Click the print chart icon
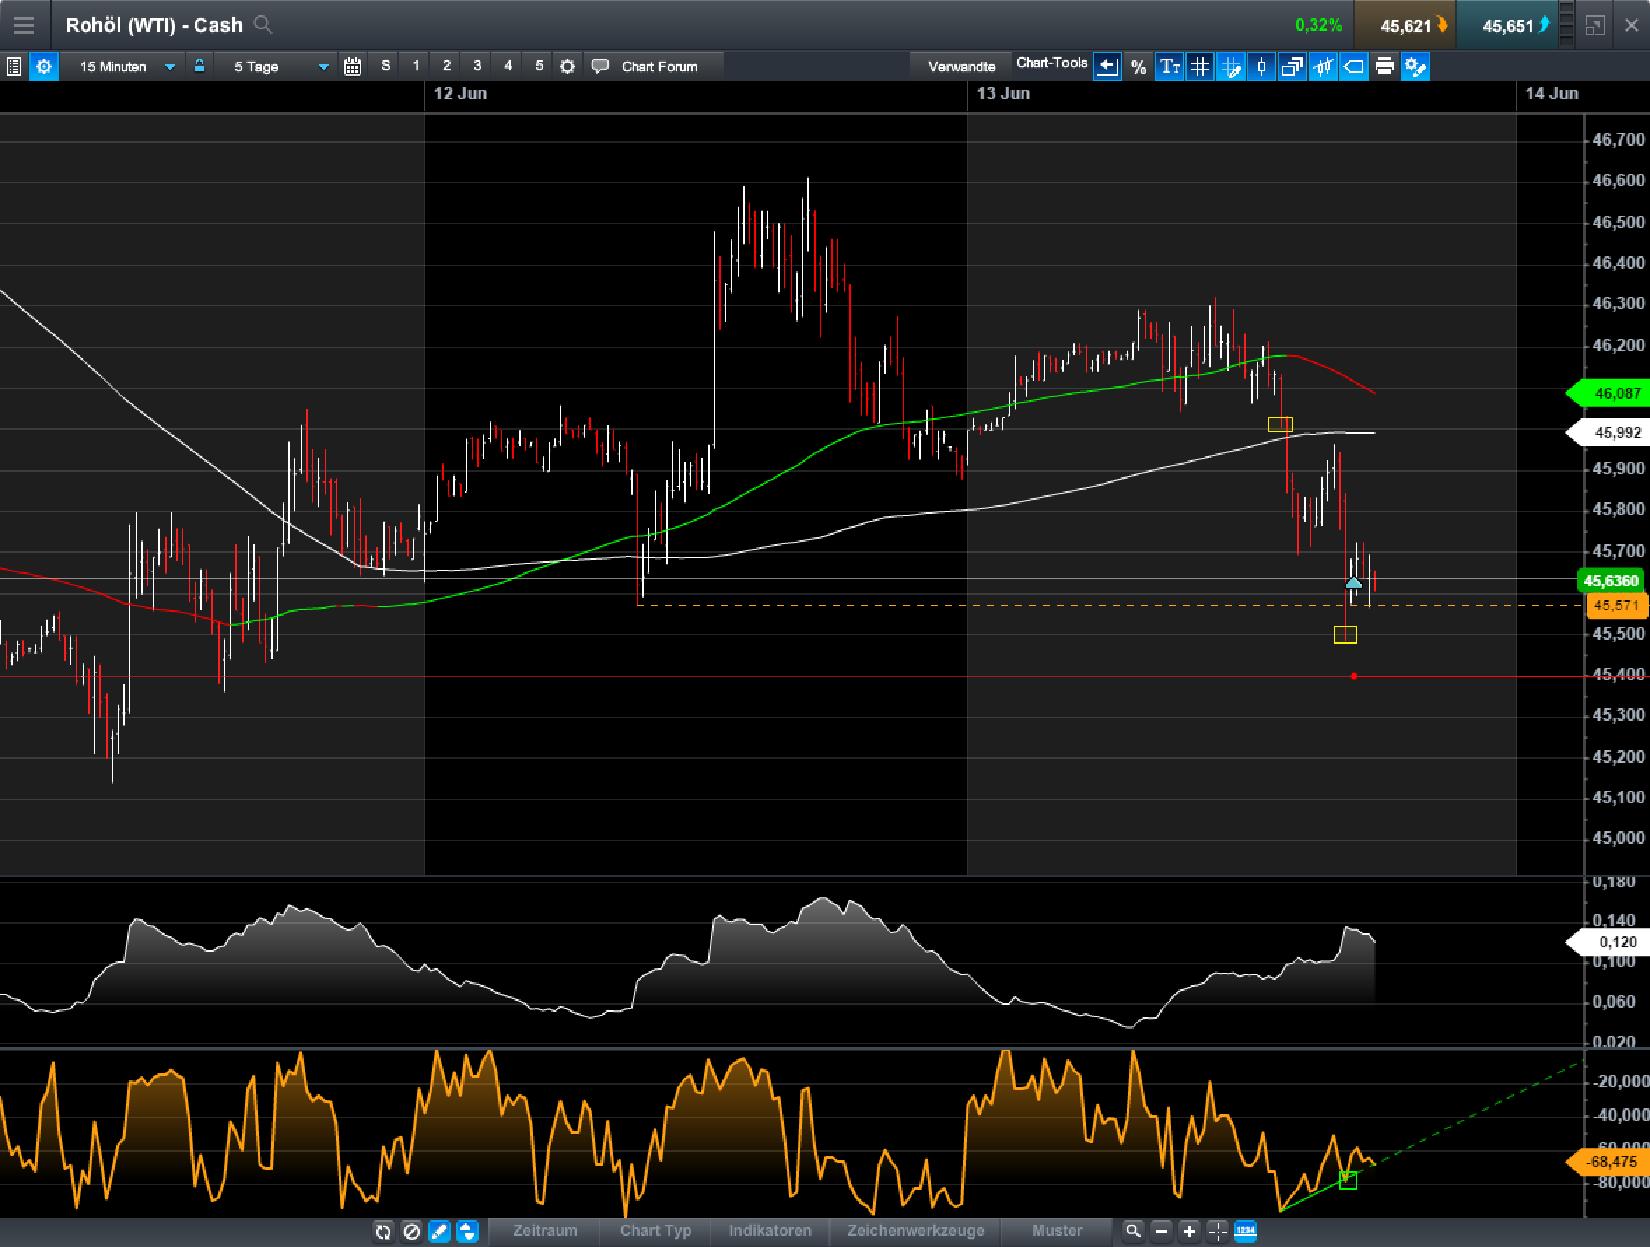Image resolution: width=1650 pixels, height=1247 pixels. point(1385,66)
